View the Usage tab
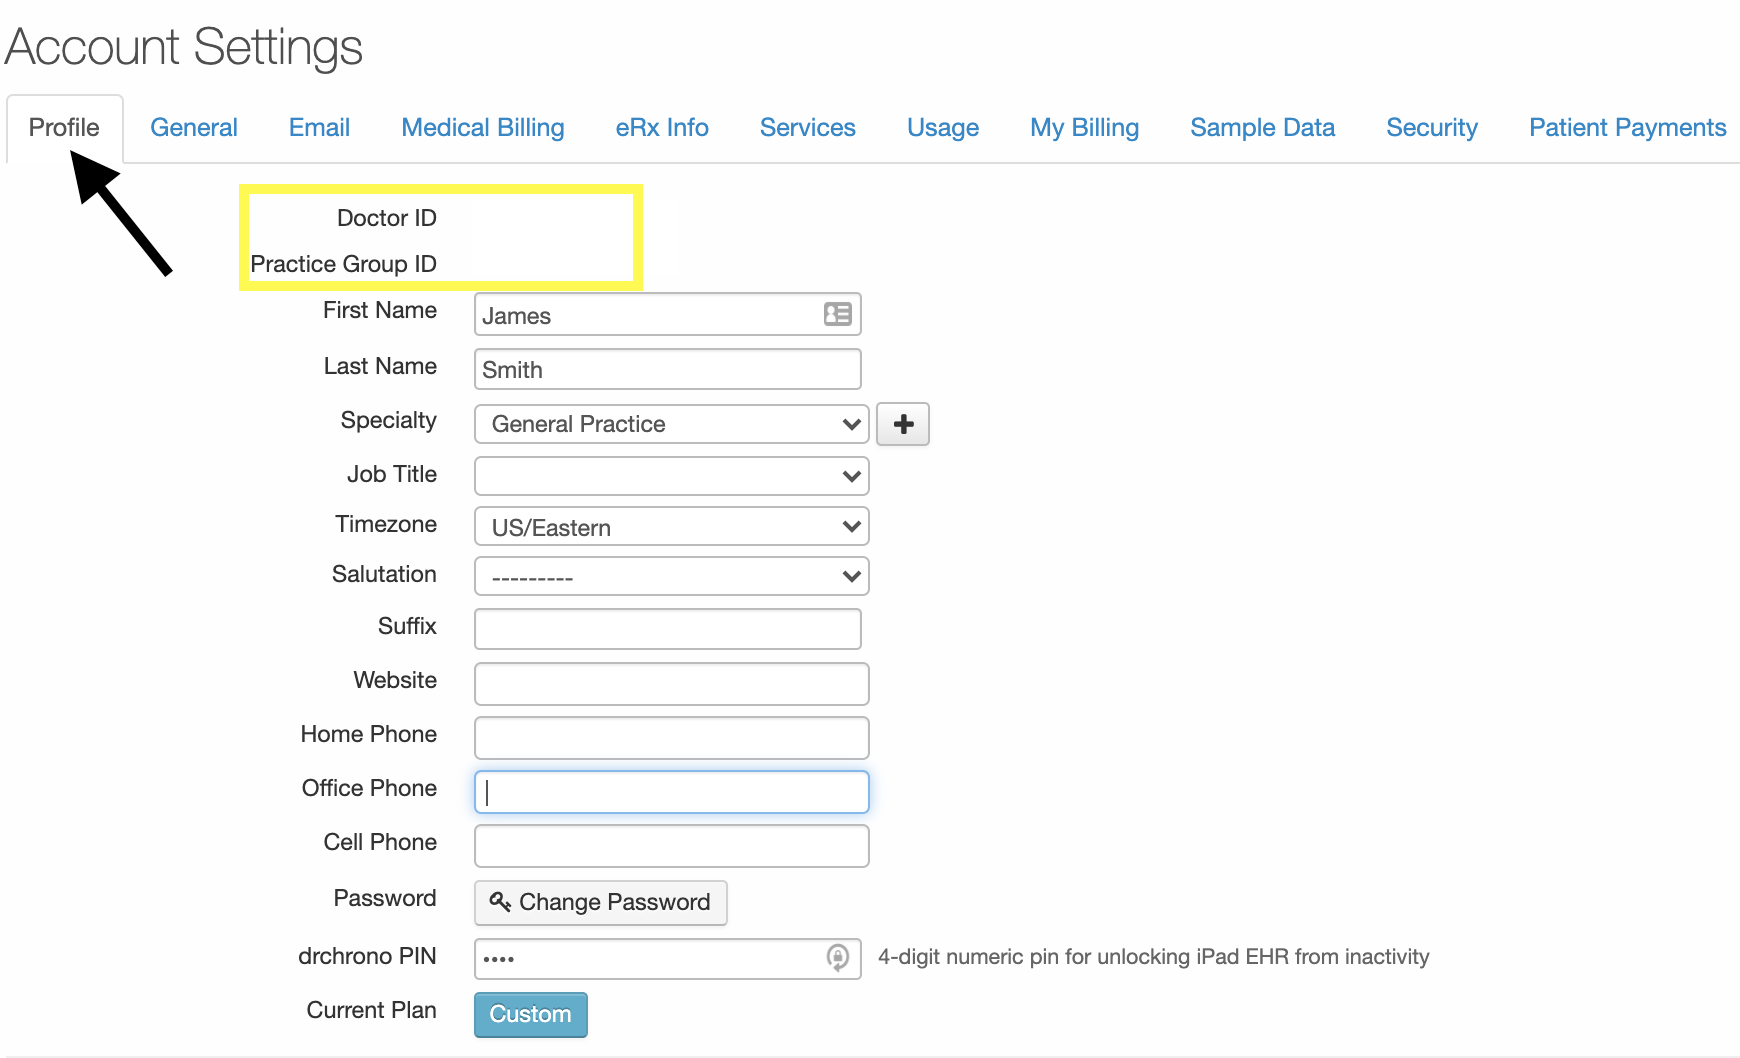Viewport: 1740px width, 1058px height. (x=943, y=128)
